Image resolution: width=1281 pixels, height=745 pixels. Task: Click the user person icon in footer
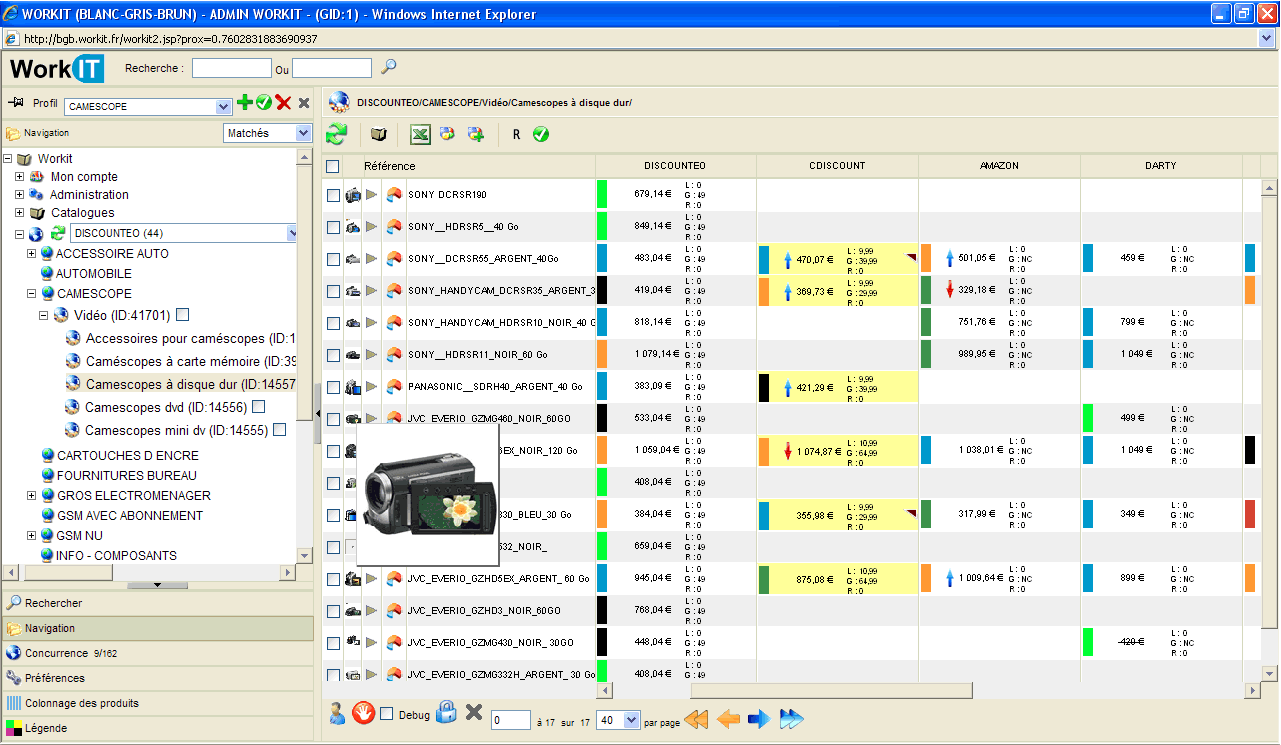point(337,713)
